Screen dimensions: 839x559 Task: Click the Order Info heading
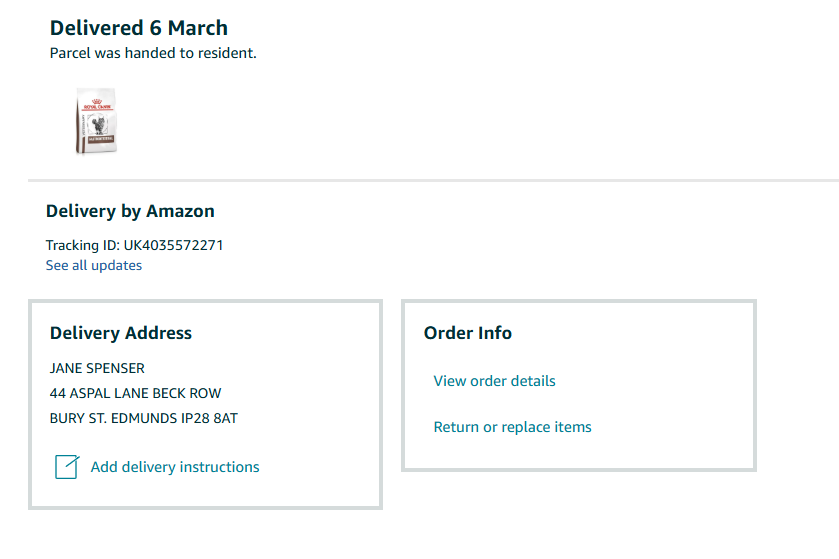[468, 333]
